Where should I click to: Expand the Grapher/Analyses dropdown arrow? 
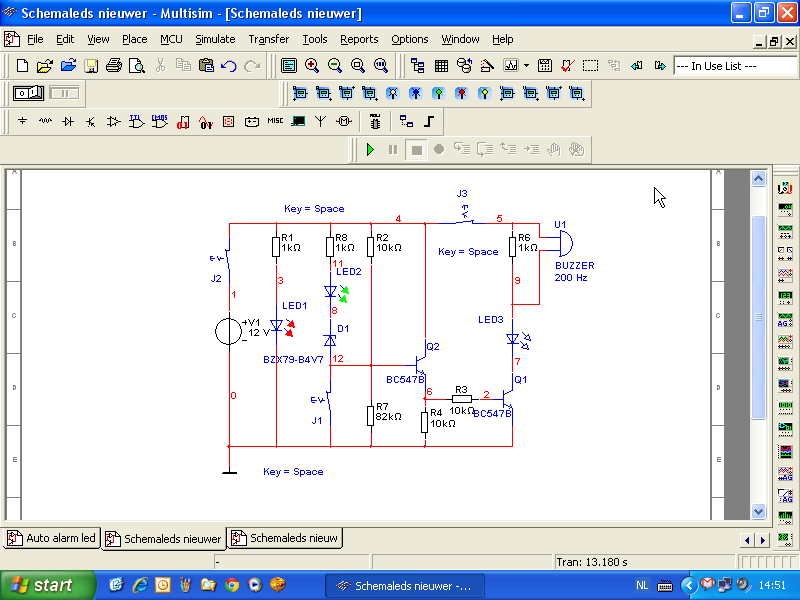(x=526, y=66)
